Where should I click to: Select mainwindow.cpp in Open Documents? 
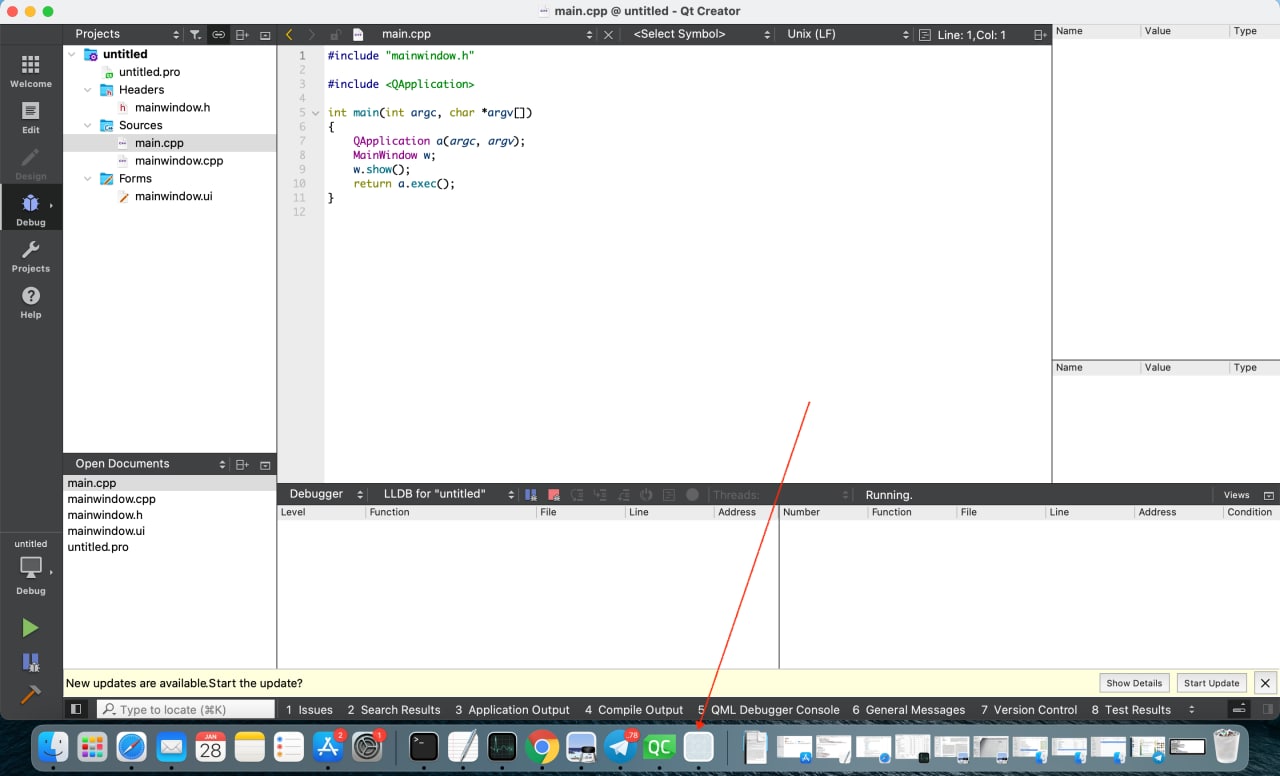111,499
